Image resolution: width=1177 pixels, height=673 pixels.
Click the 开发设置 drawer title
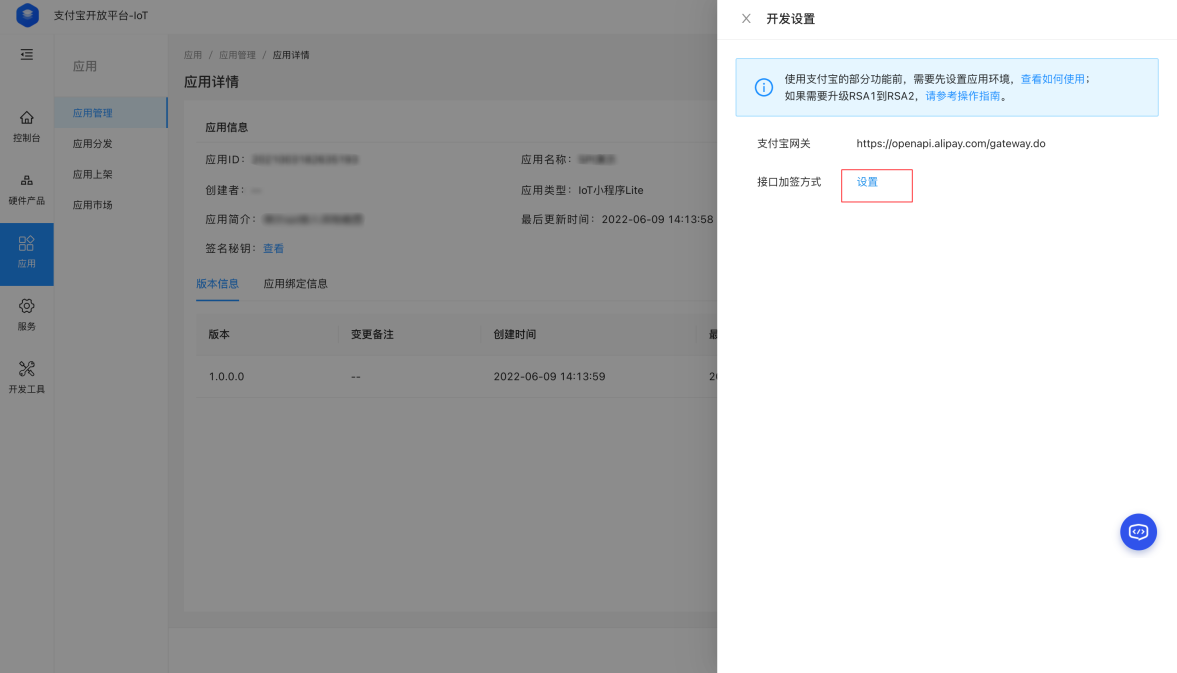(x=790, y=19)
